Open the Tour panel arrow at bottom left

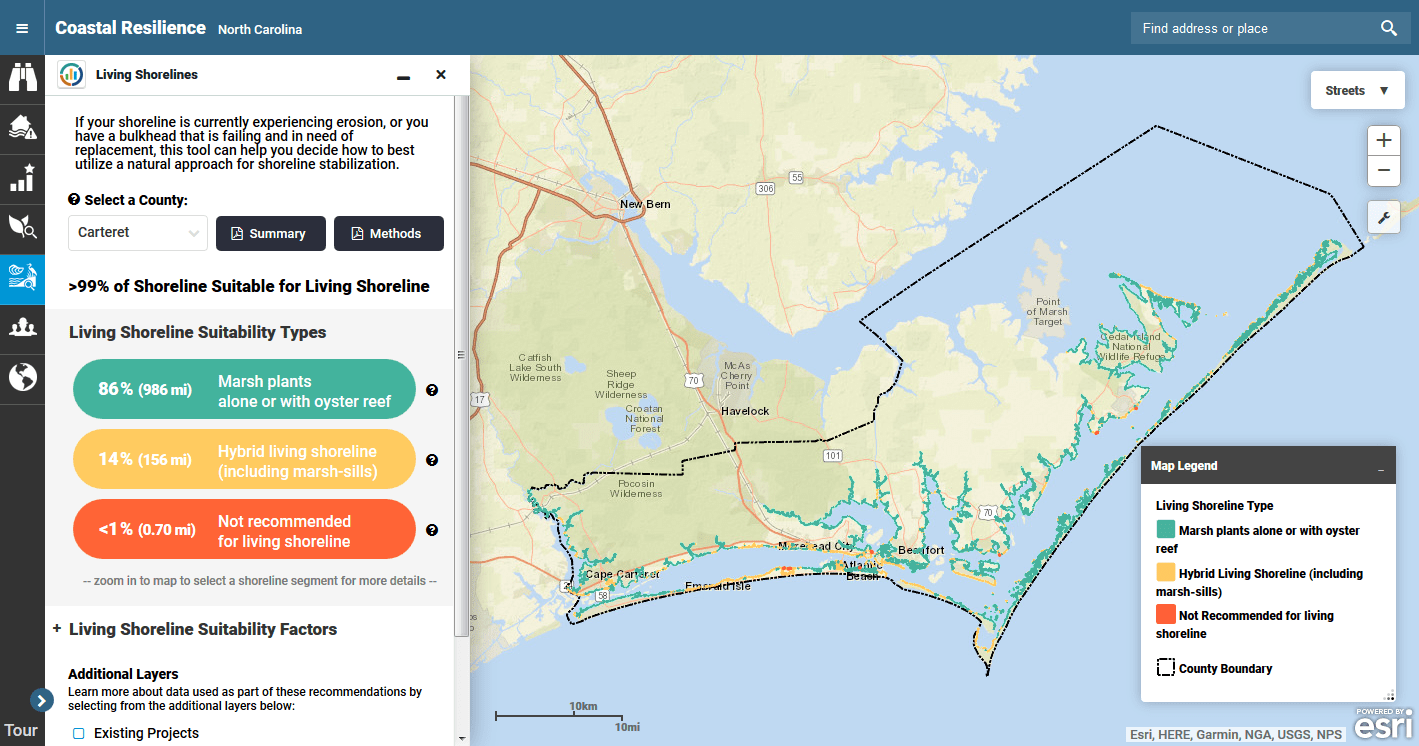[42, 700]
